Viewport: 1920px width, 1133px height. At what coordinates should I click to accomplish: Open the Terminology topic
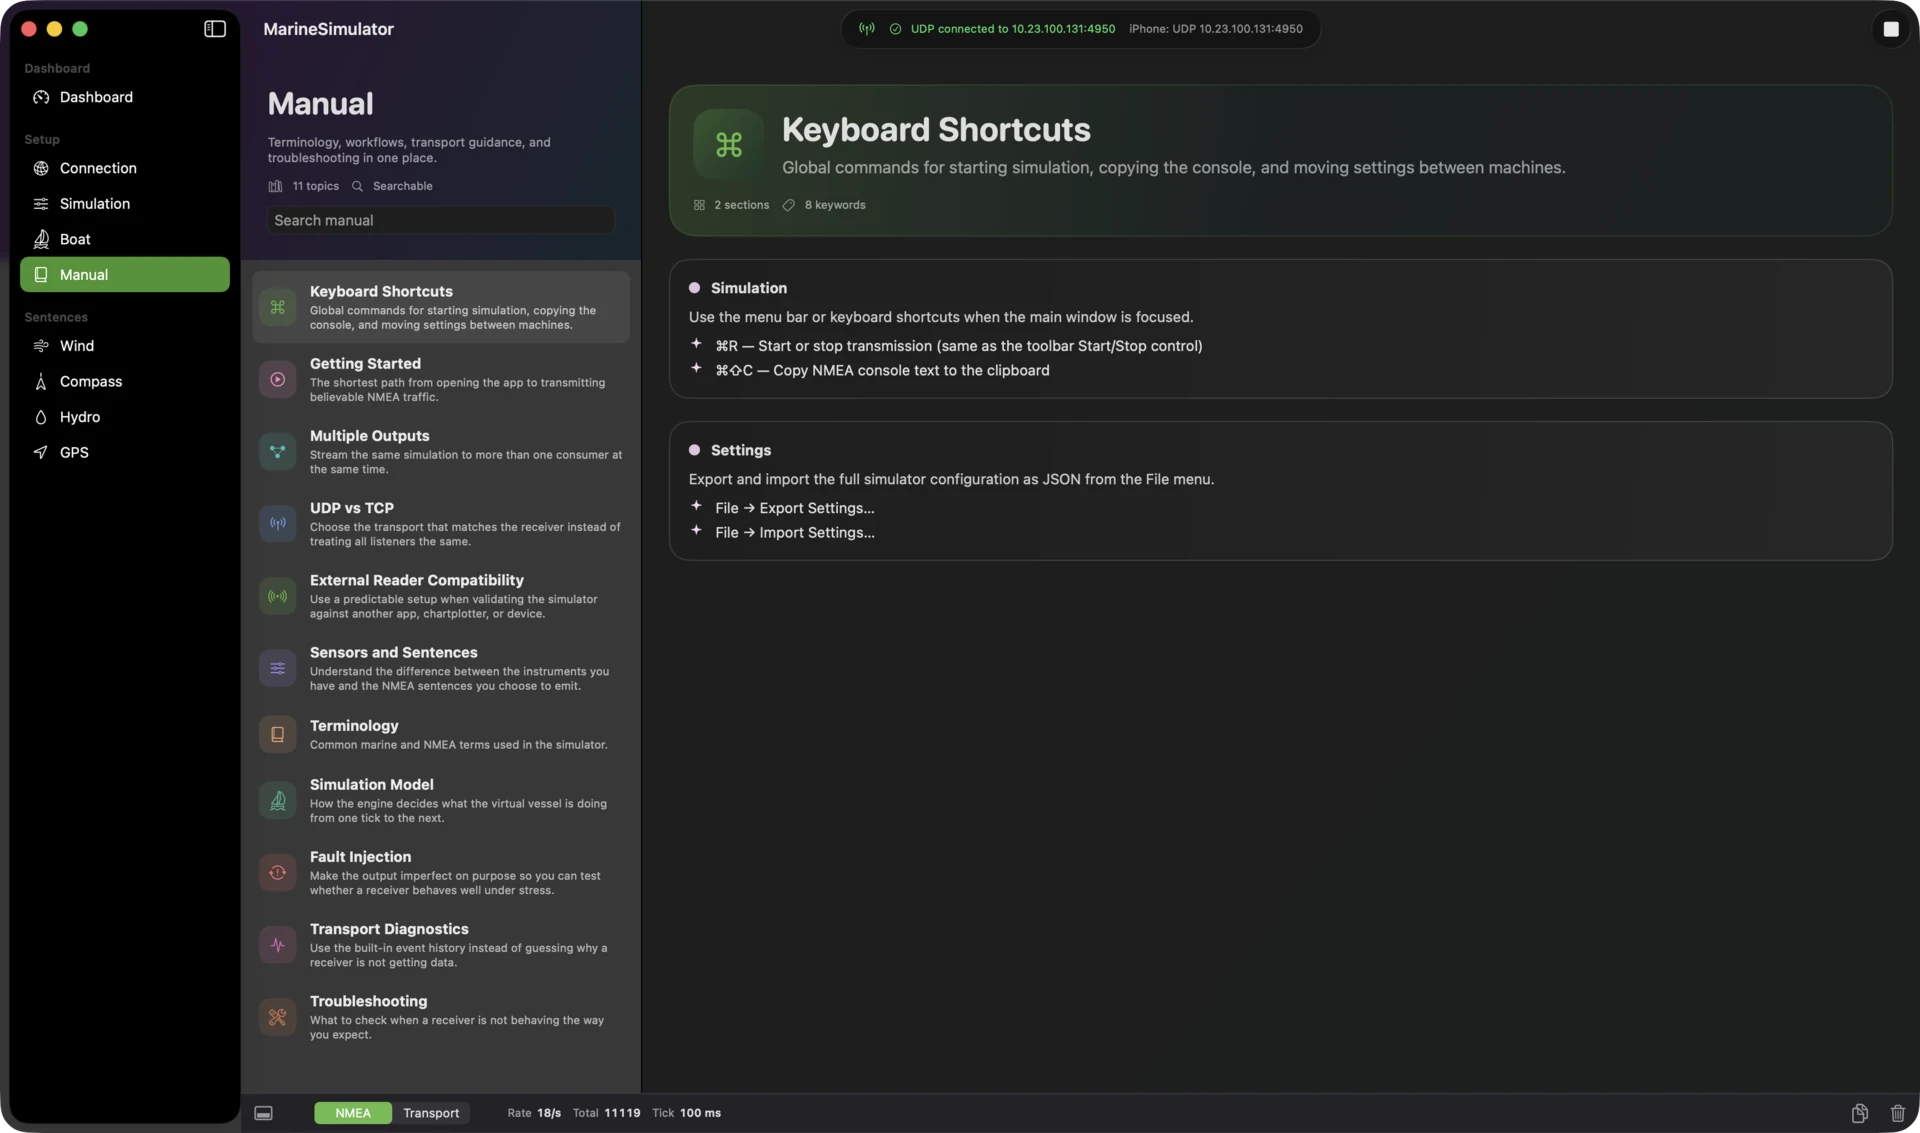(441, 734)
